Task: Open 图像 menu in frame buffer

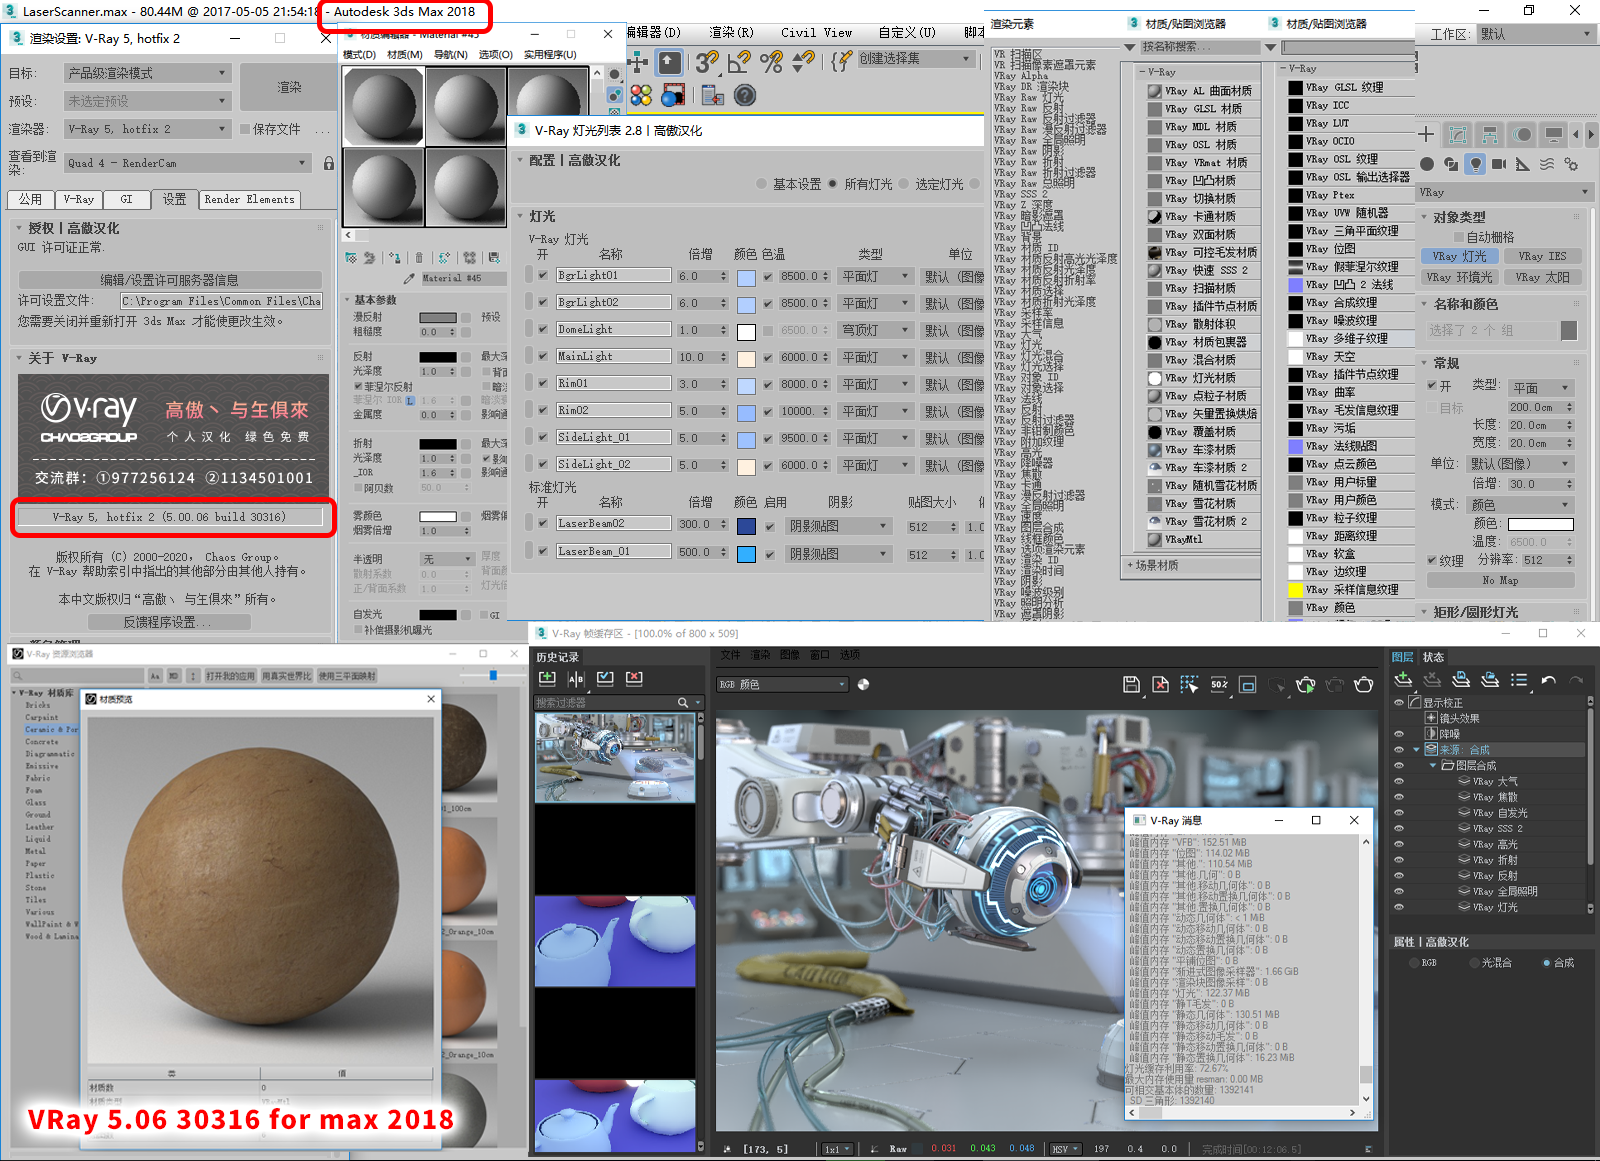Action: 789,655
